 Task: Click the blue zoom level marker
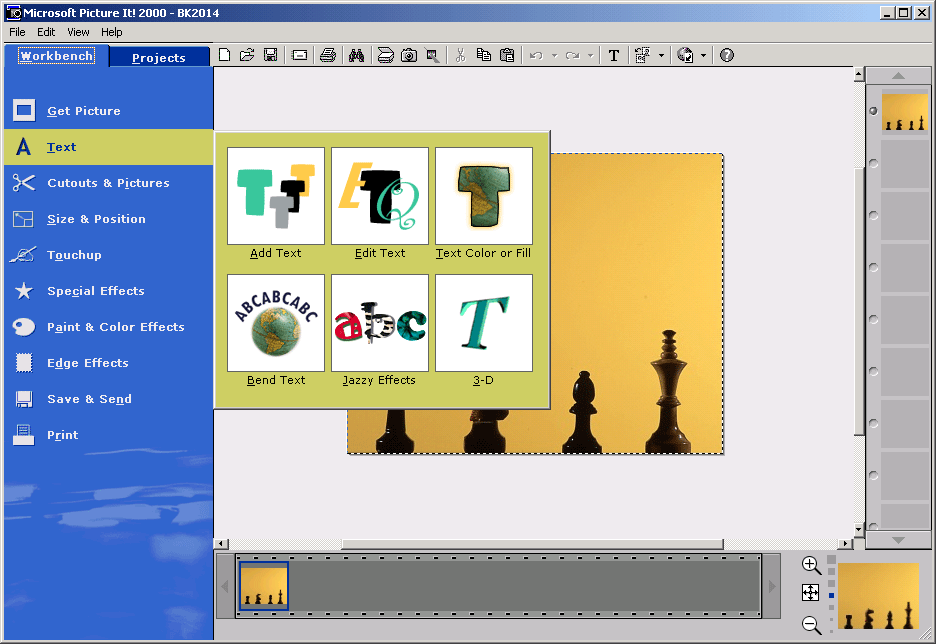pos(831,596)
